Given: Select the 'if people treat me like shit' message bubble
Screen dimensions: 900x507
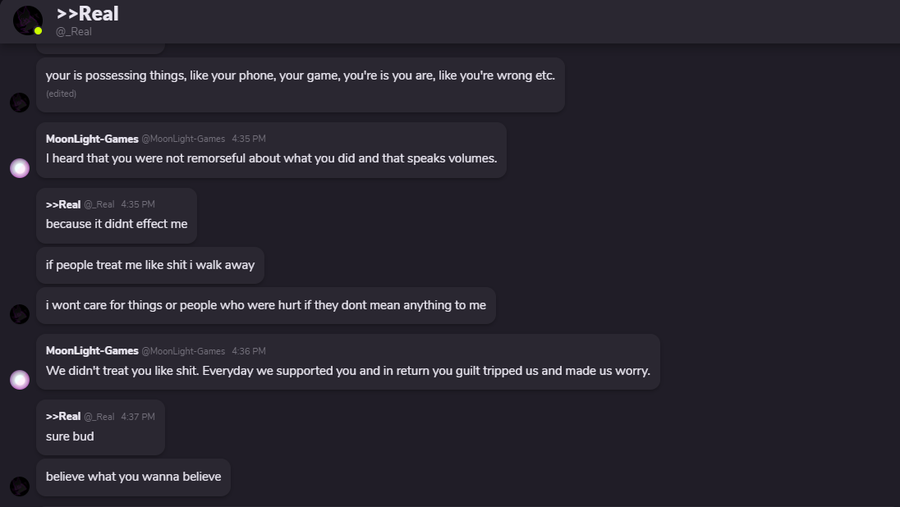Looking at the screenshot, I should click(150, 265).
